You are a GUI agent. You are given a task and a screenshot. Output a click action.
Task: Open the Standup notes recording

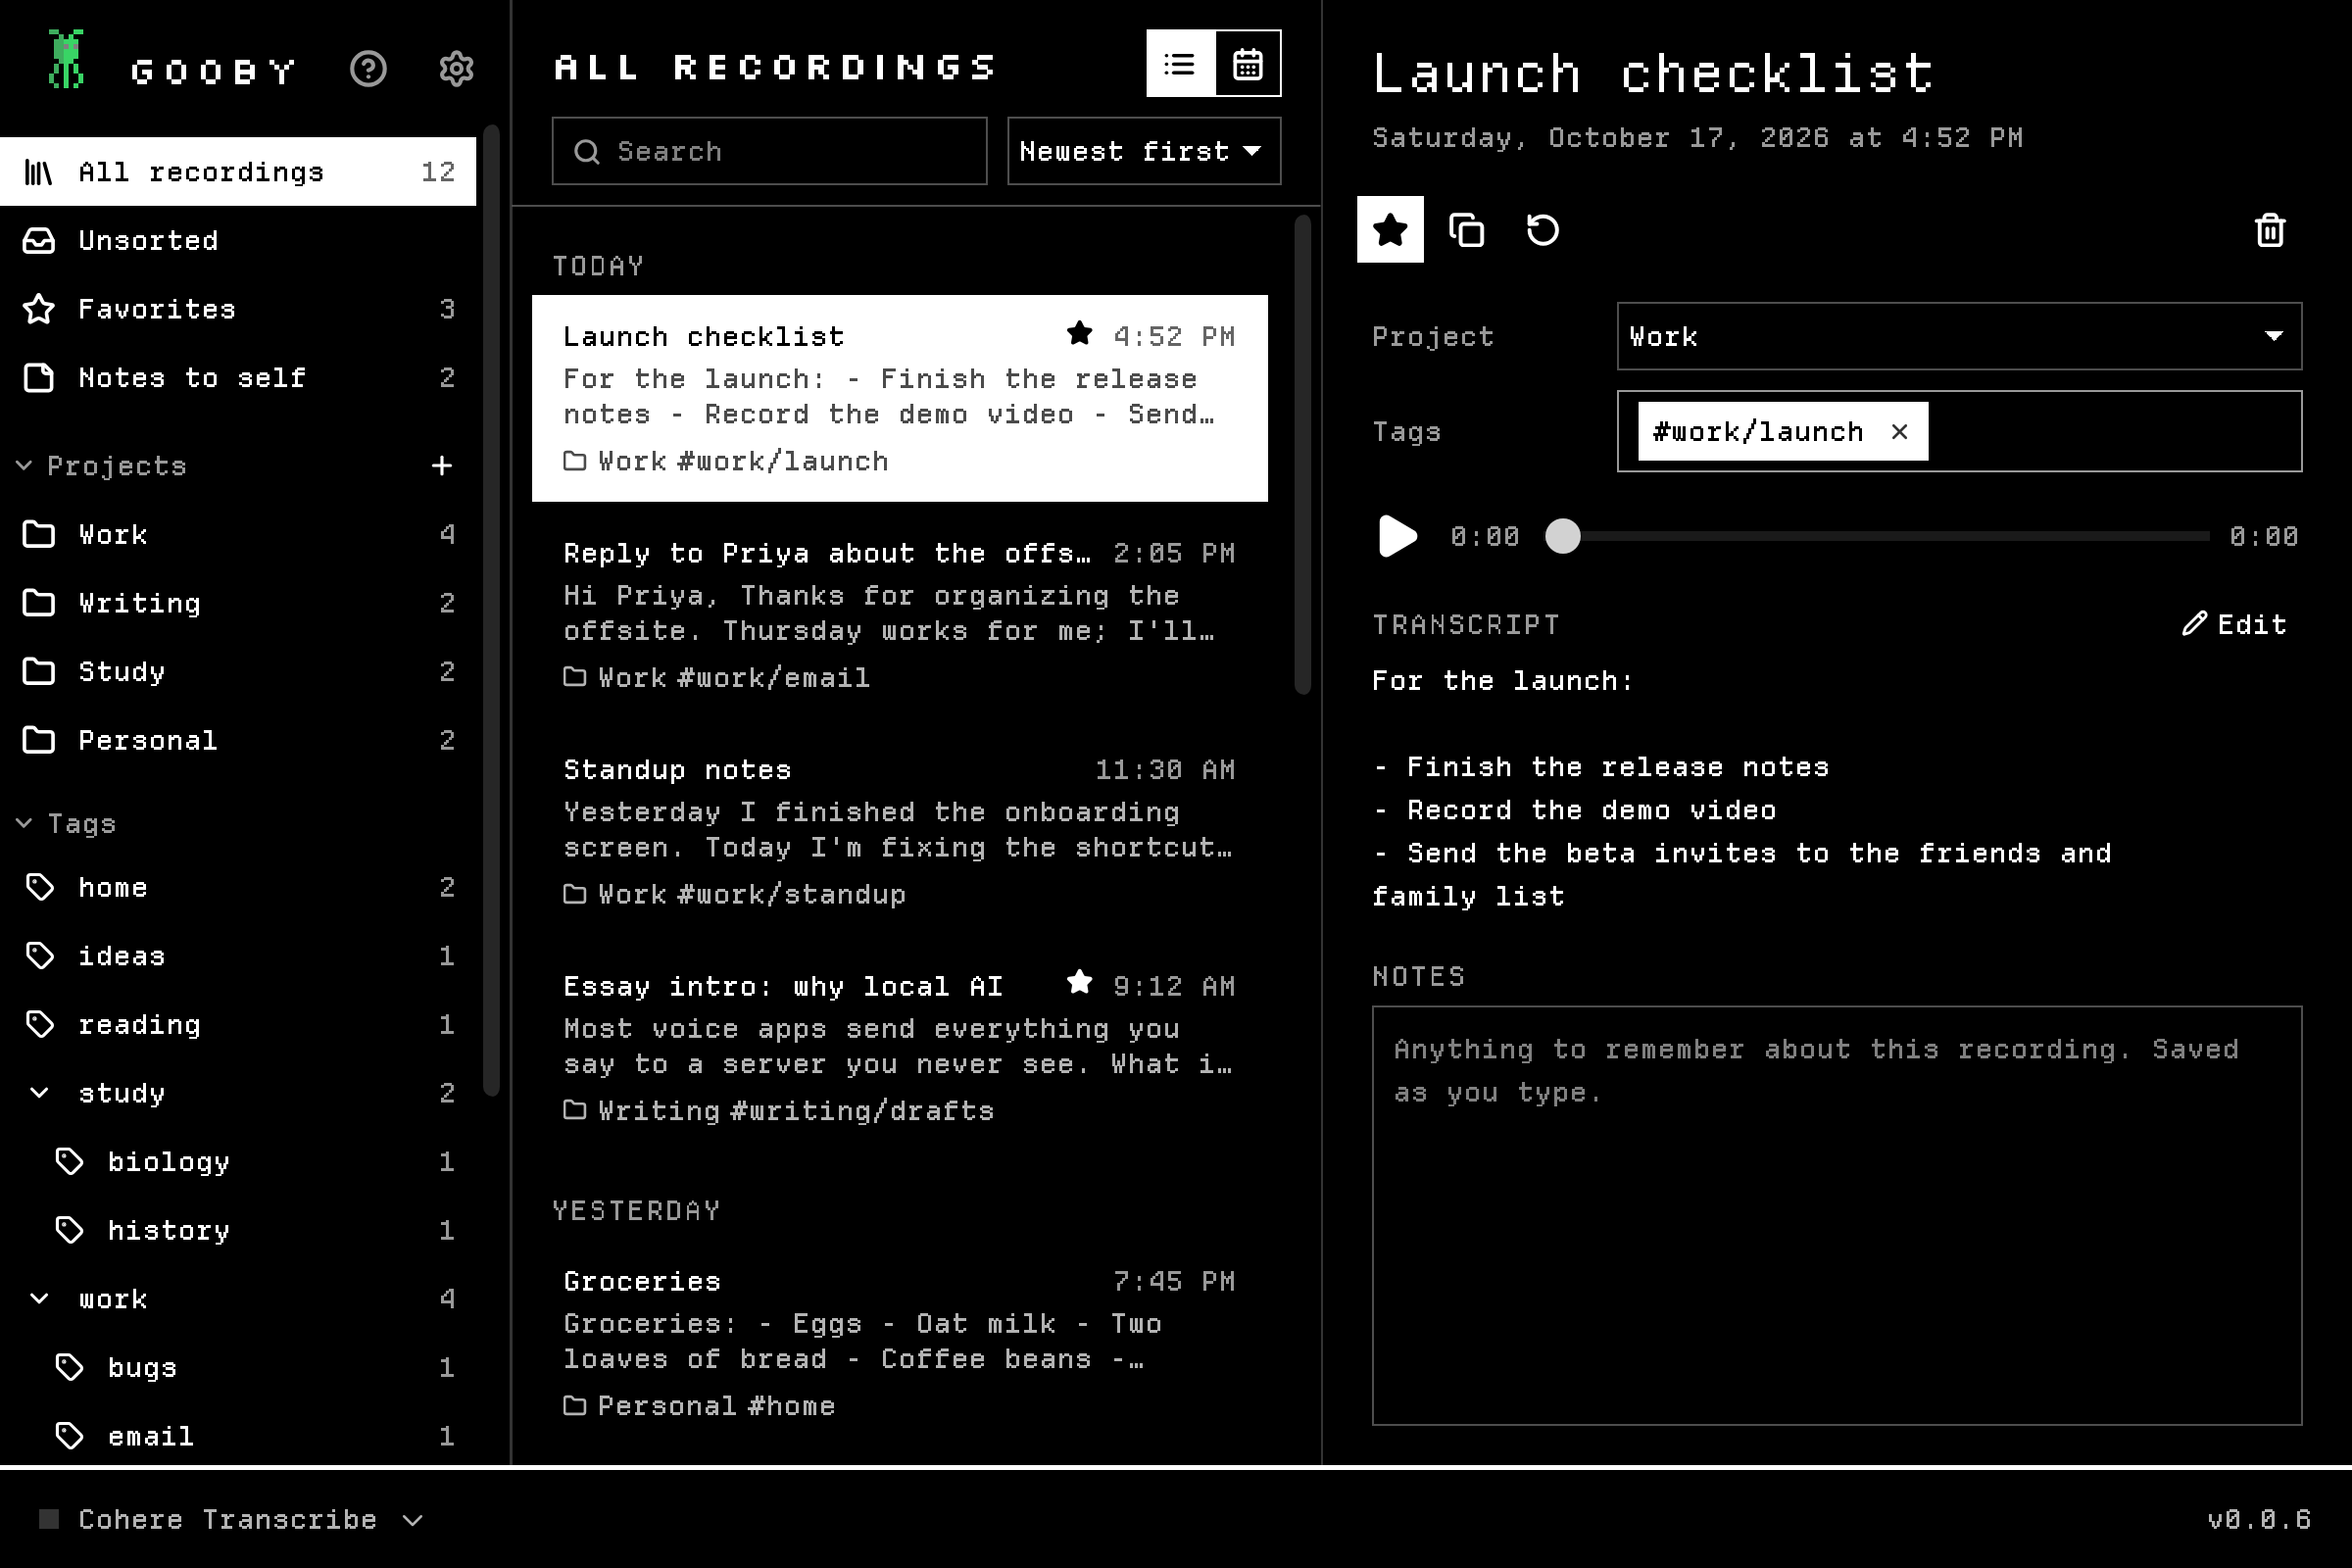[x=900, y=832]
